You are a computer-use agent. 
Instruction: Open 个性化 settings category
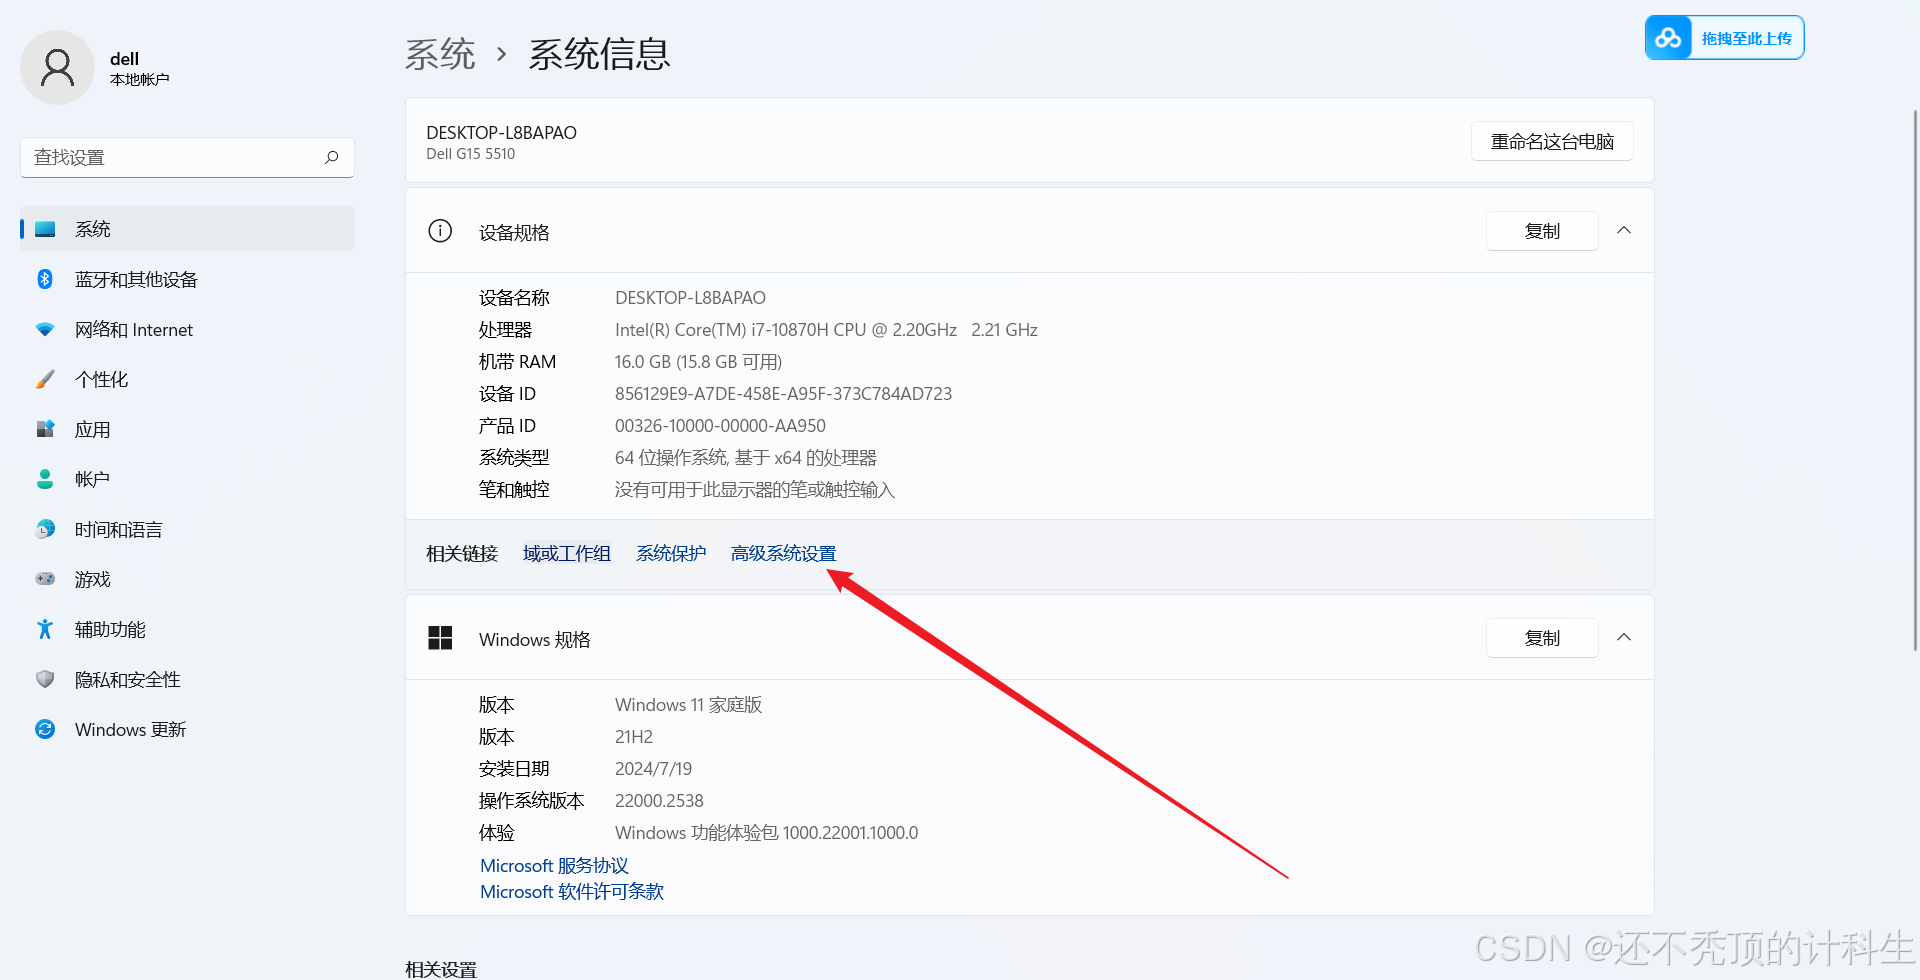click(188, 379)
